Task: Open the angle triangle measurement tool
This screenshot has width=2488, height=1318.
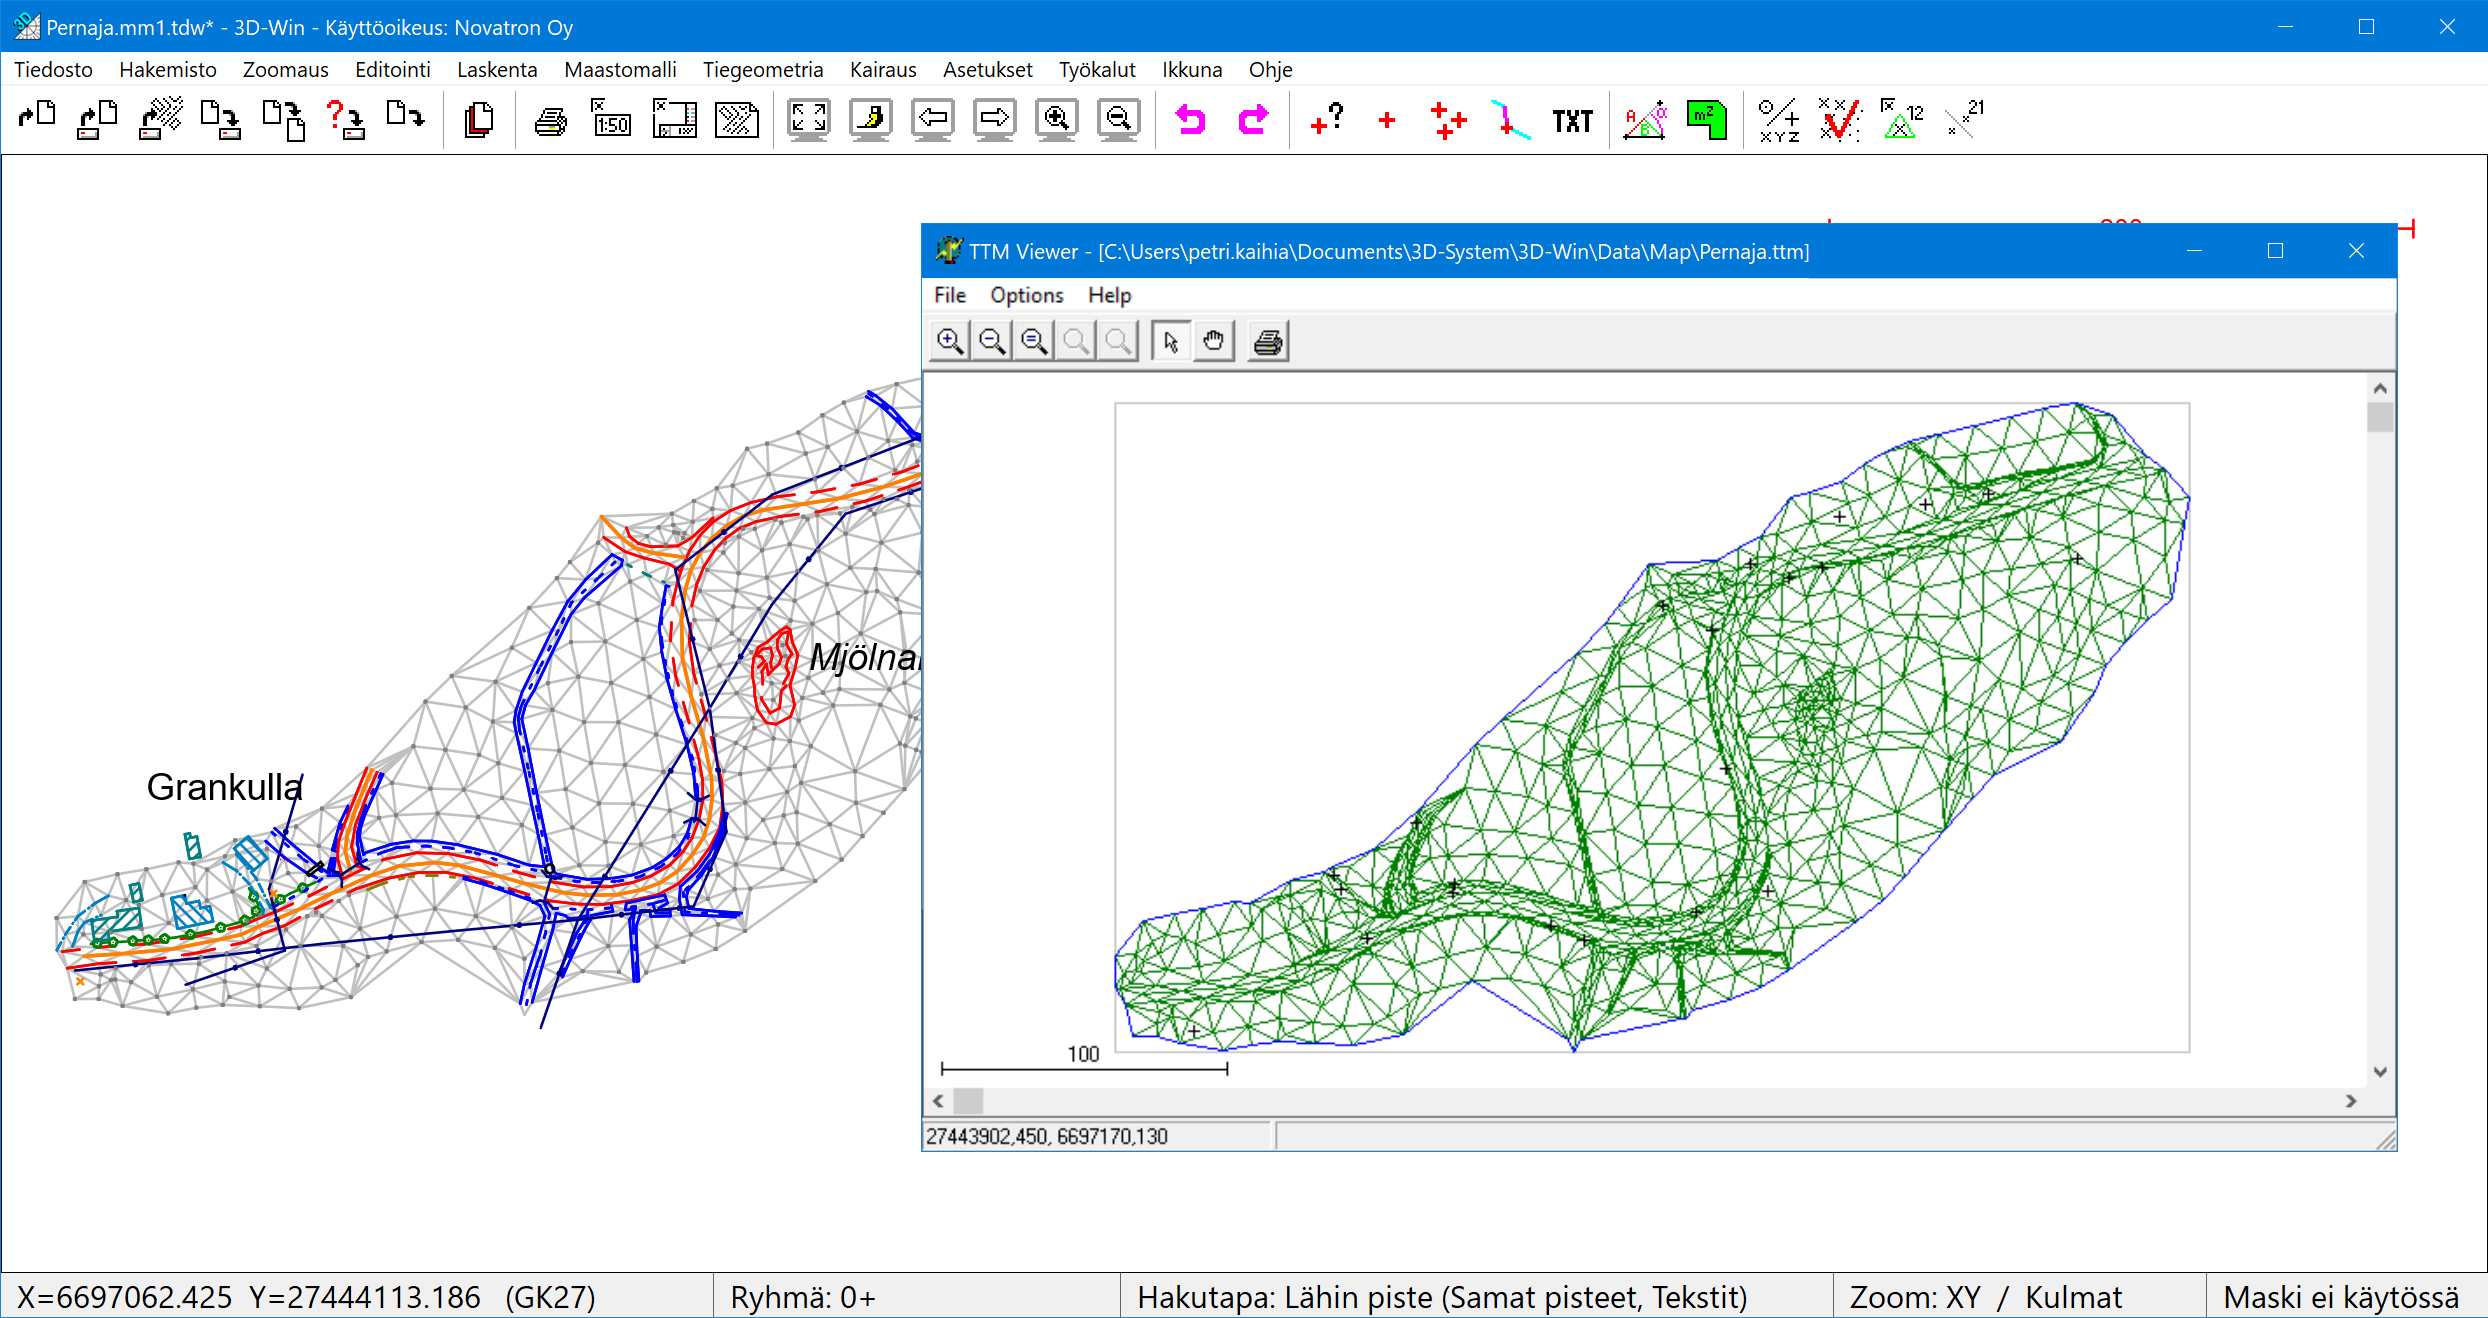Action: tap(1645, 120)
